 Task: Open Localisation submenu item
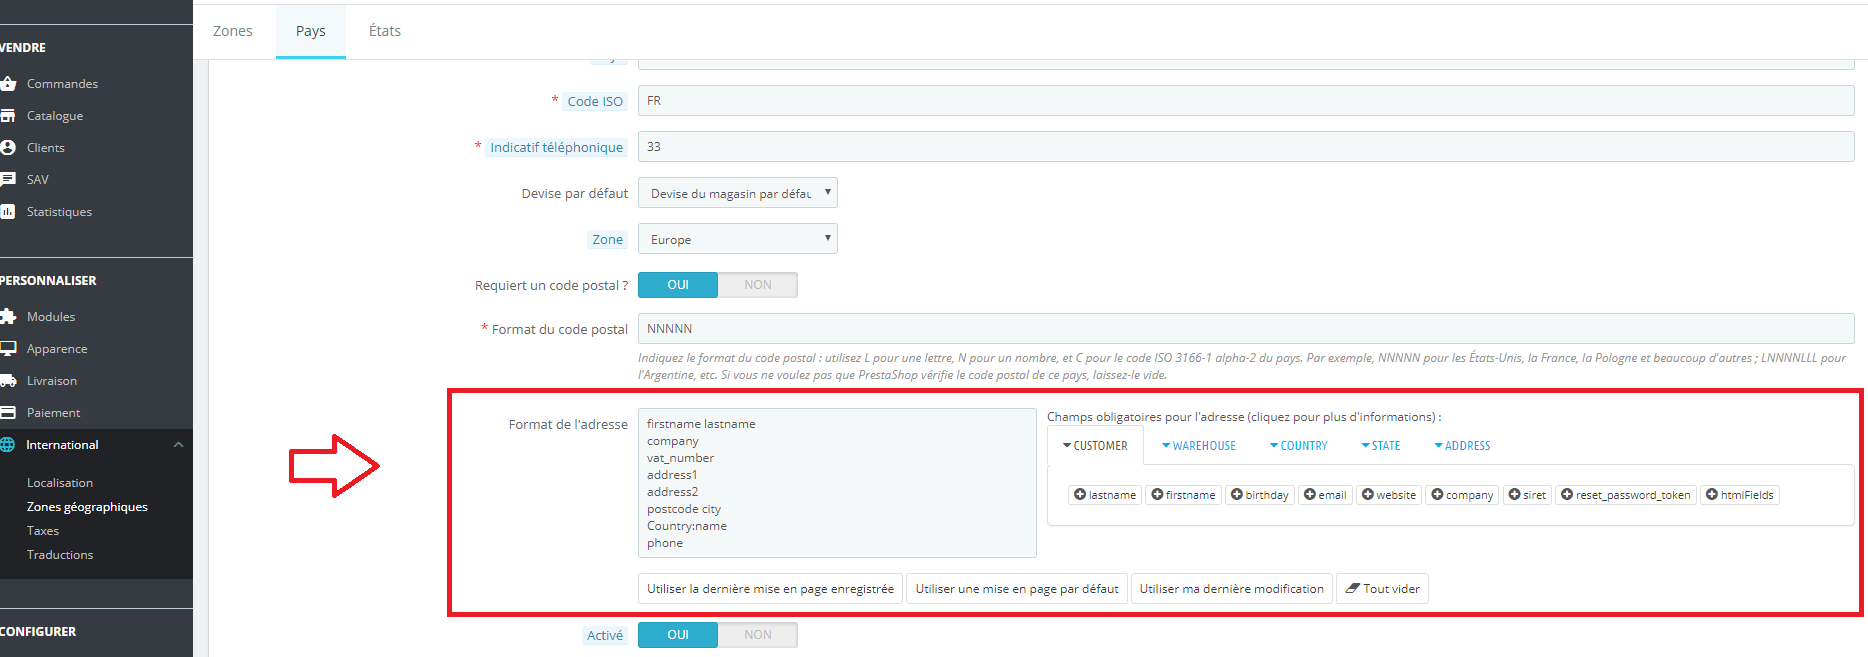coord(60,483)
